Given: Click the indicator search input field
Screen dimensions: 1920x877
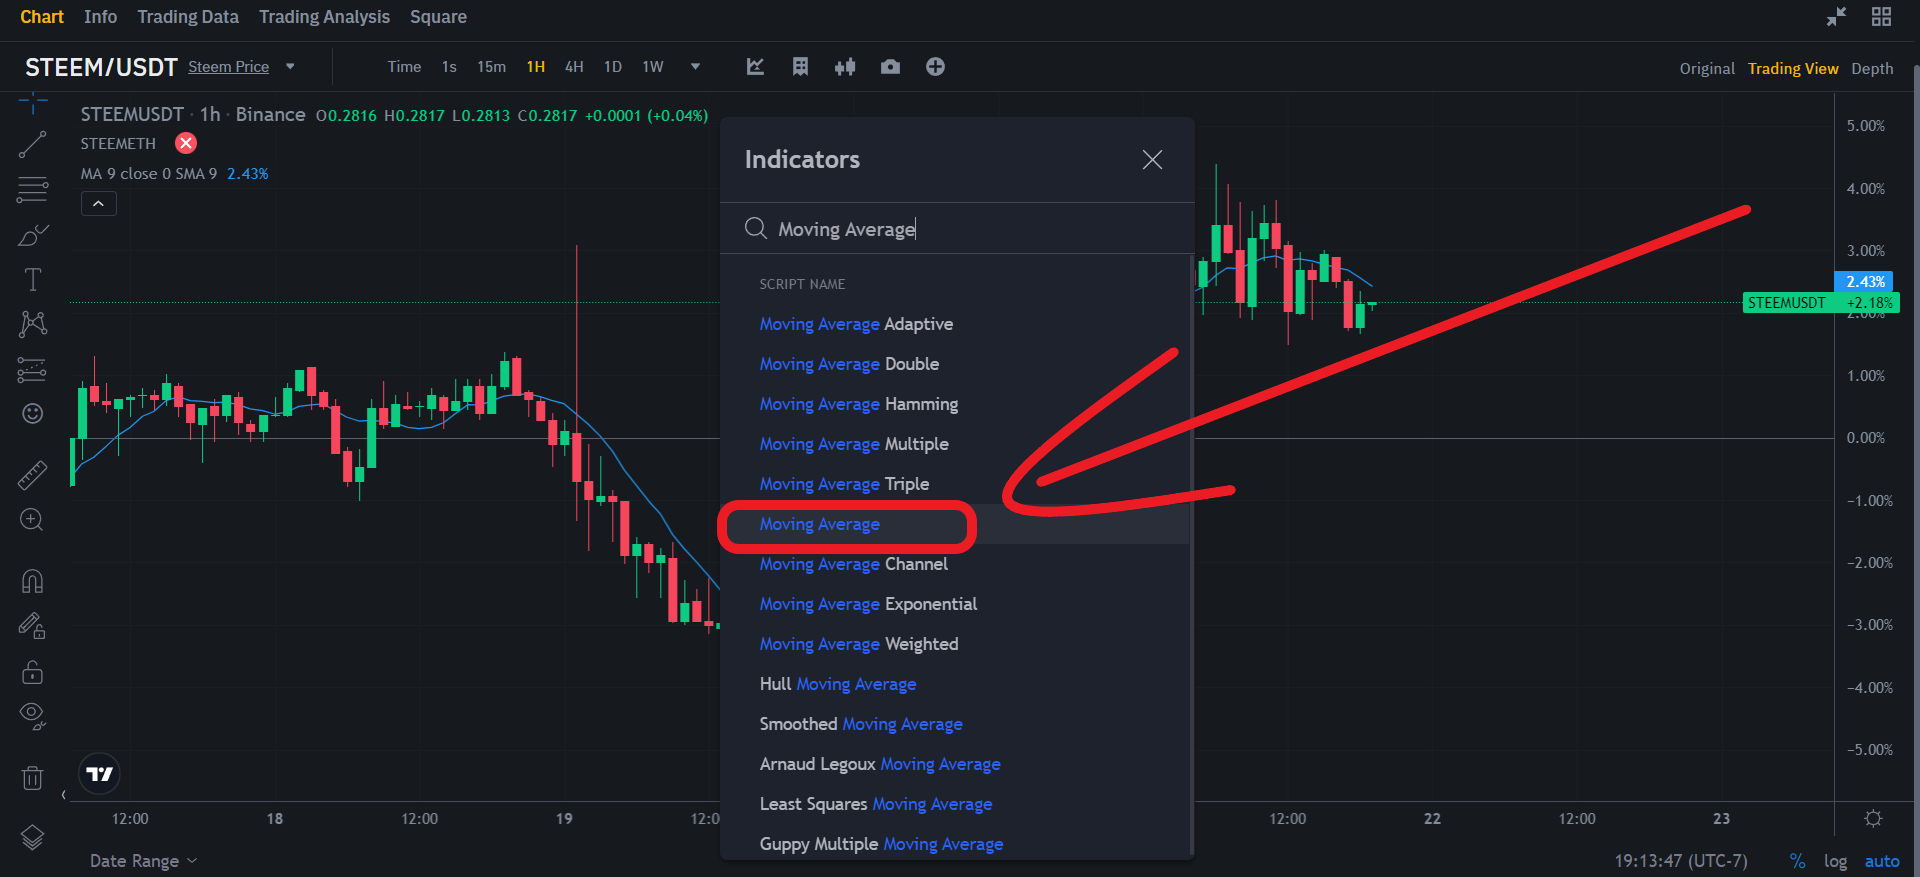Looking at the screenshot, I should click(957, 229).
